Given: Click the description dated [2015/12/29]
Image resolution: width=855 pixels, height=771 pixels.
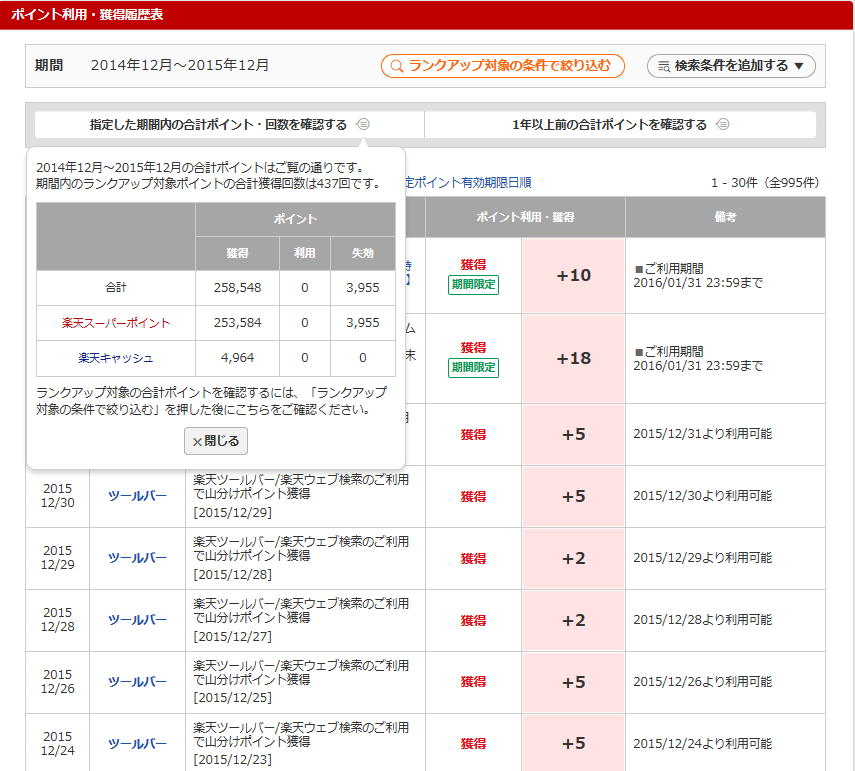Looking at the screenshot, I should [301, 496].
